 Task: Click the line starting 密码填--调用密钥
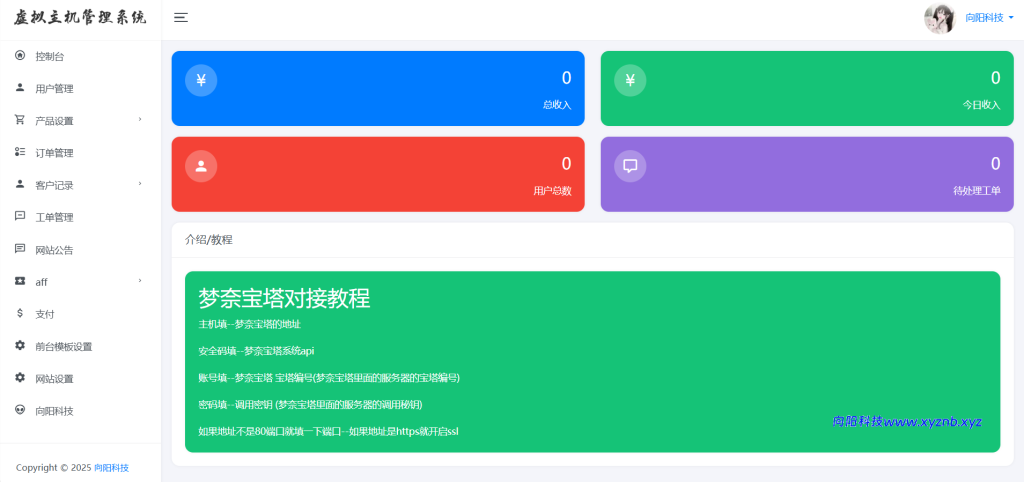310,404
